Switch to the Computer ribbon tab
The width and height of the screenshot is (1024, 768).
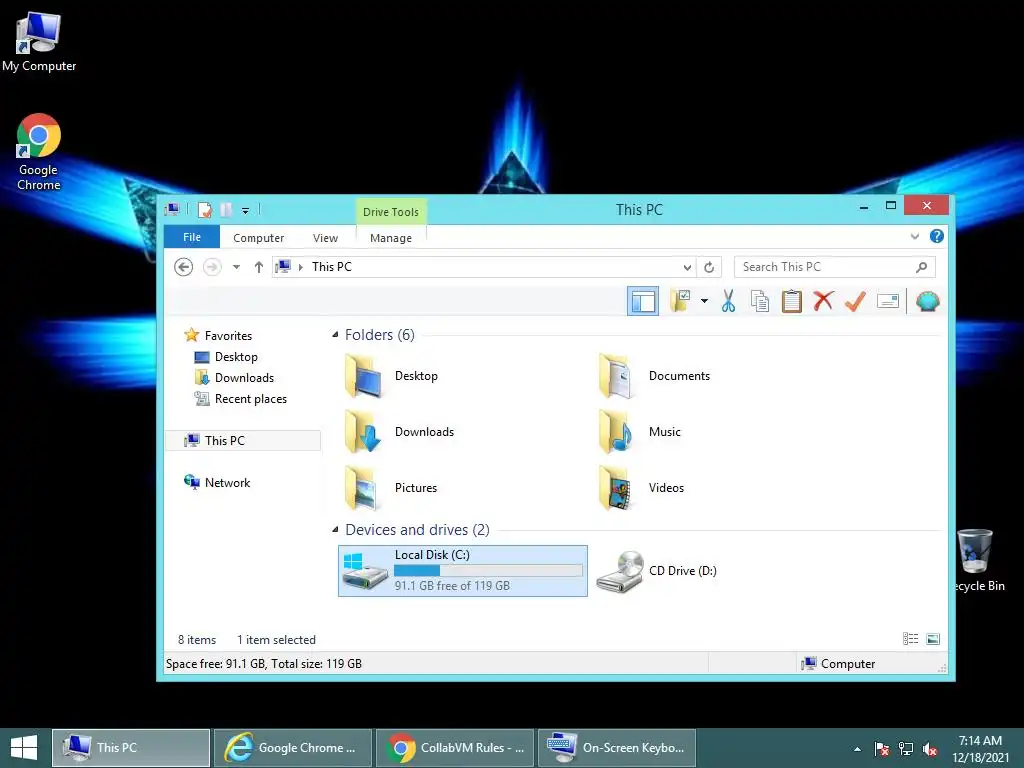[x=259, y=238]
